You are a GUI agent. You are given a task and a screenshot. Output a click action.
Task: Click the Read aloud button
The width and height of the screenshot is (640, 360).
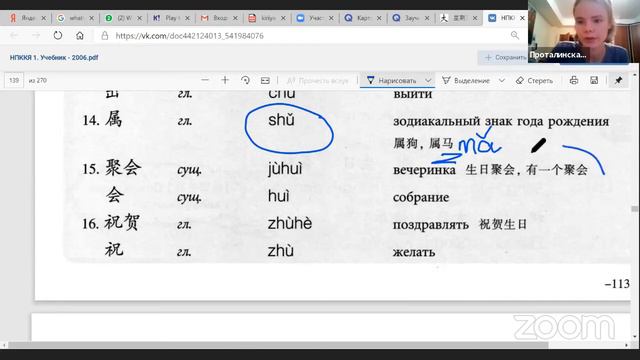[x=318, y=81]
